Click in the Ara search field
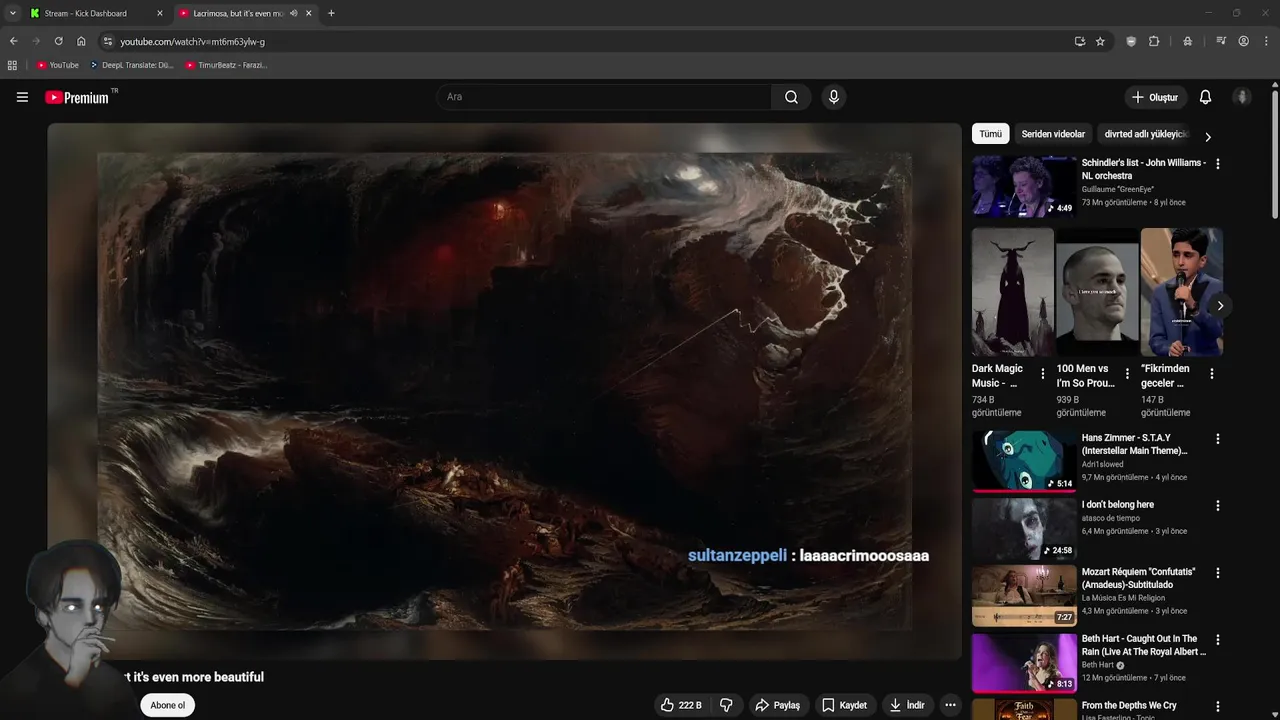Screen dimensions: 1280x720 point(604,97)
